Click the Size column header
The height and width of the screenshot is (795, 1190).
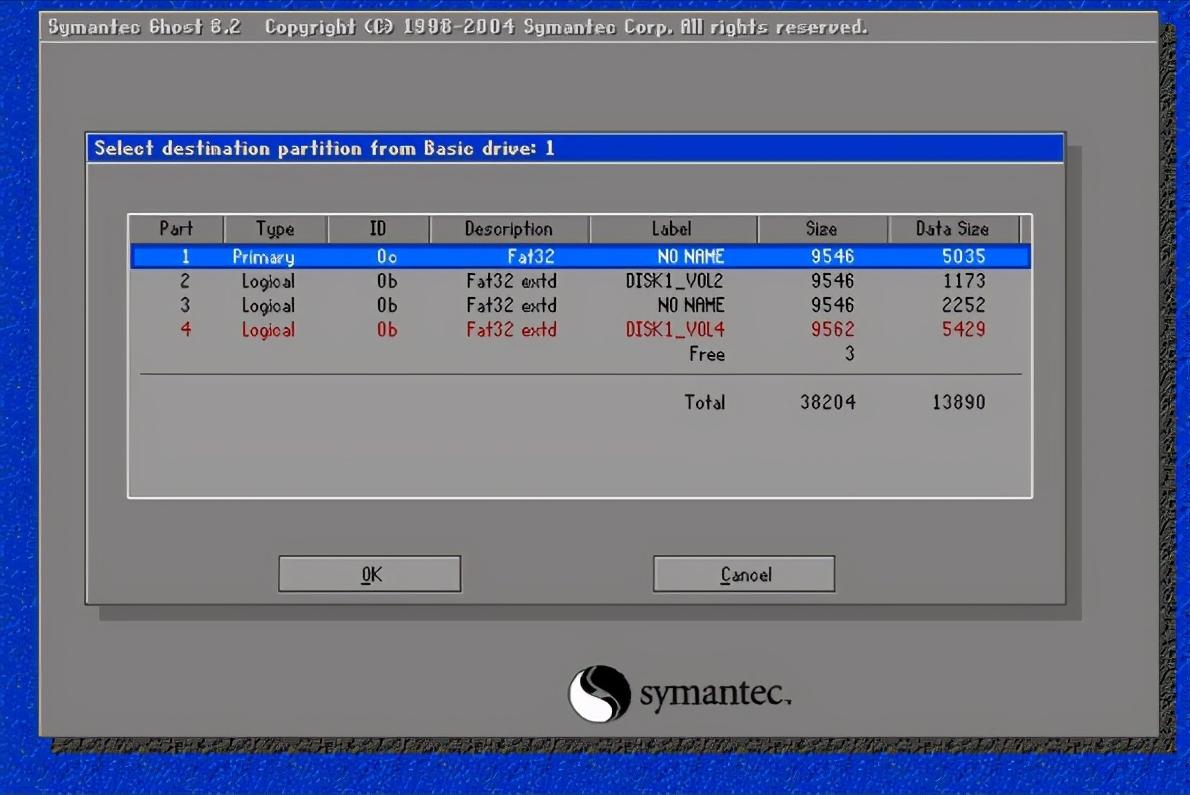pos(821,229)
